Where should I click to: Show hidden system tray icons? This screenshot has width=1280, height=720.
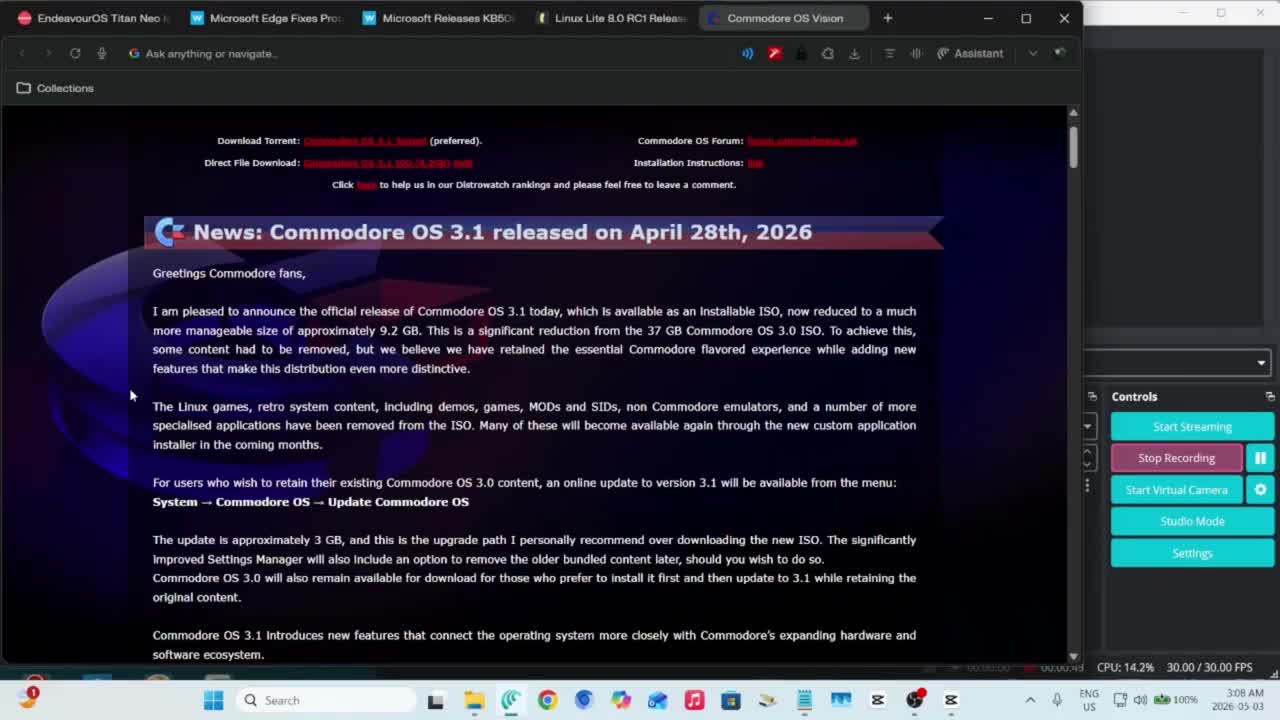(1030, 700)
